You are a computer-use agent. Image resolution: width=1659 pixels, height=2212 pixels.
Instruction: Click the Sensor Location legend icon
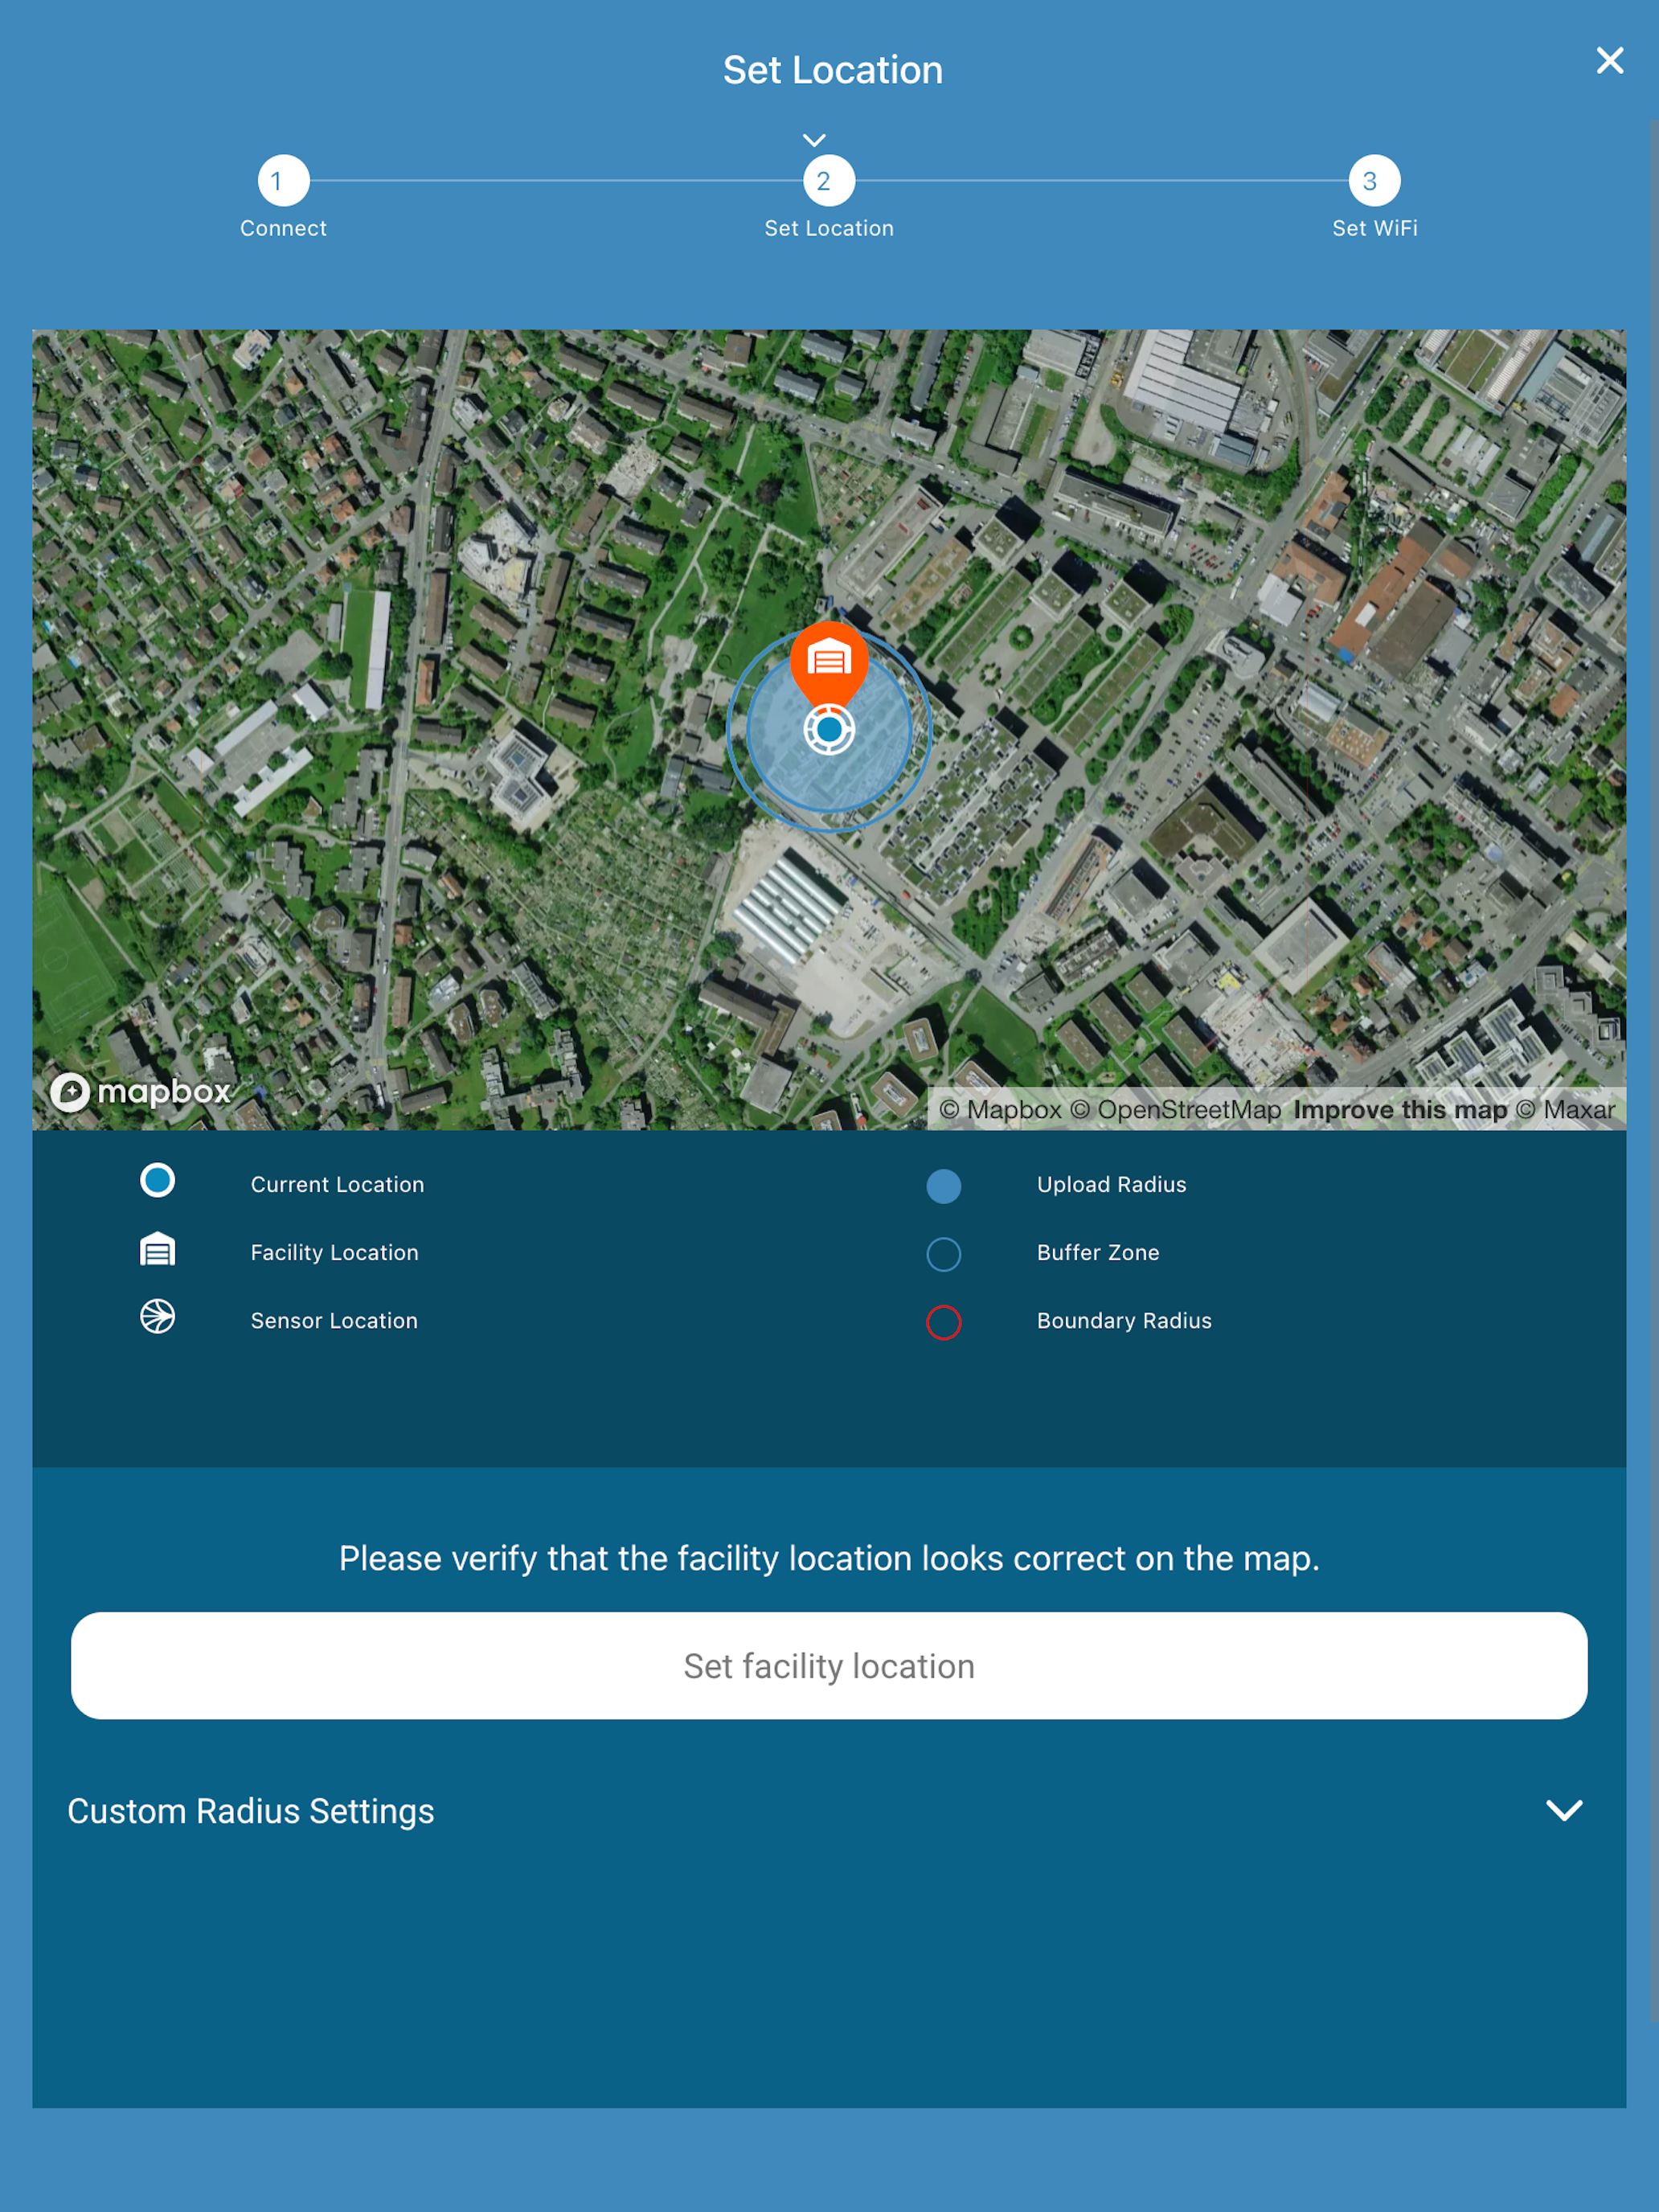(158, 1316)
